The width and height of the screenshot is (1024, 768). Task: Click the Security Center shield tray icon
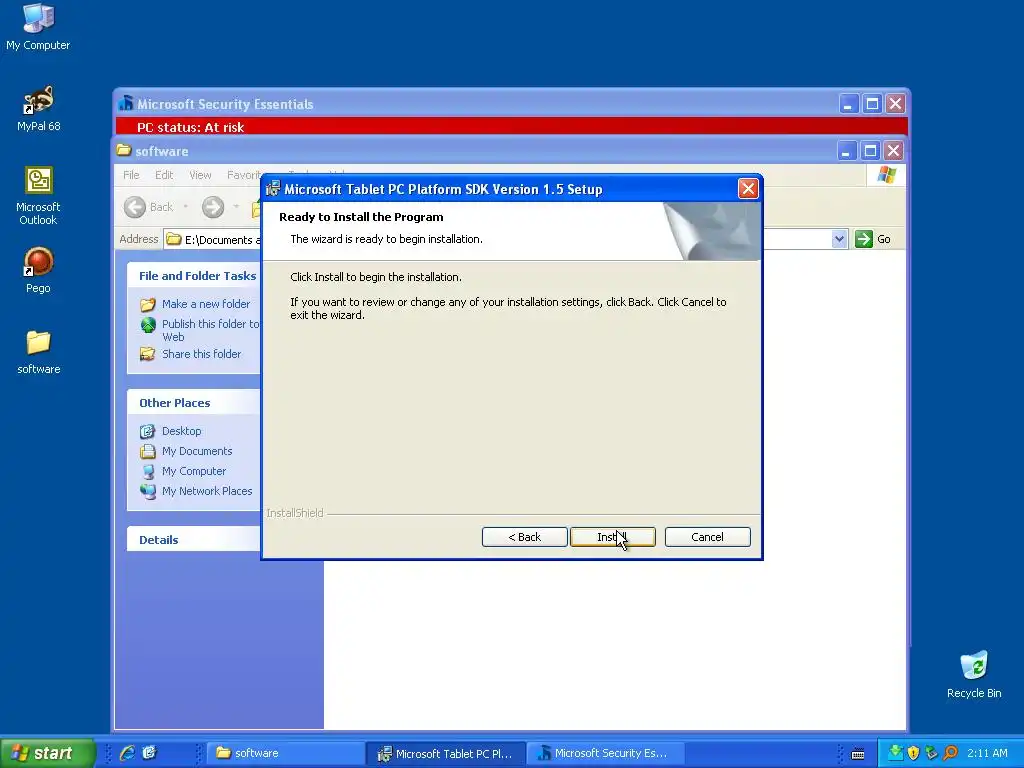913,753
